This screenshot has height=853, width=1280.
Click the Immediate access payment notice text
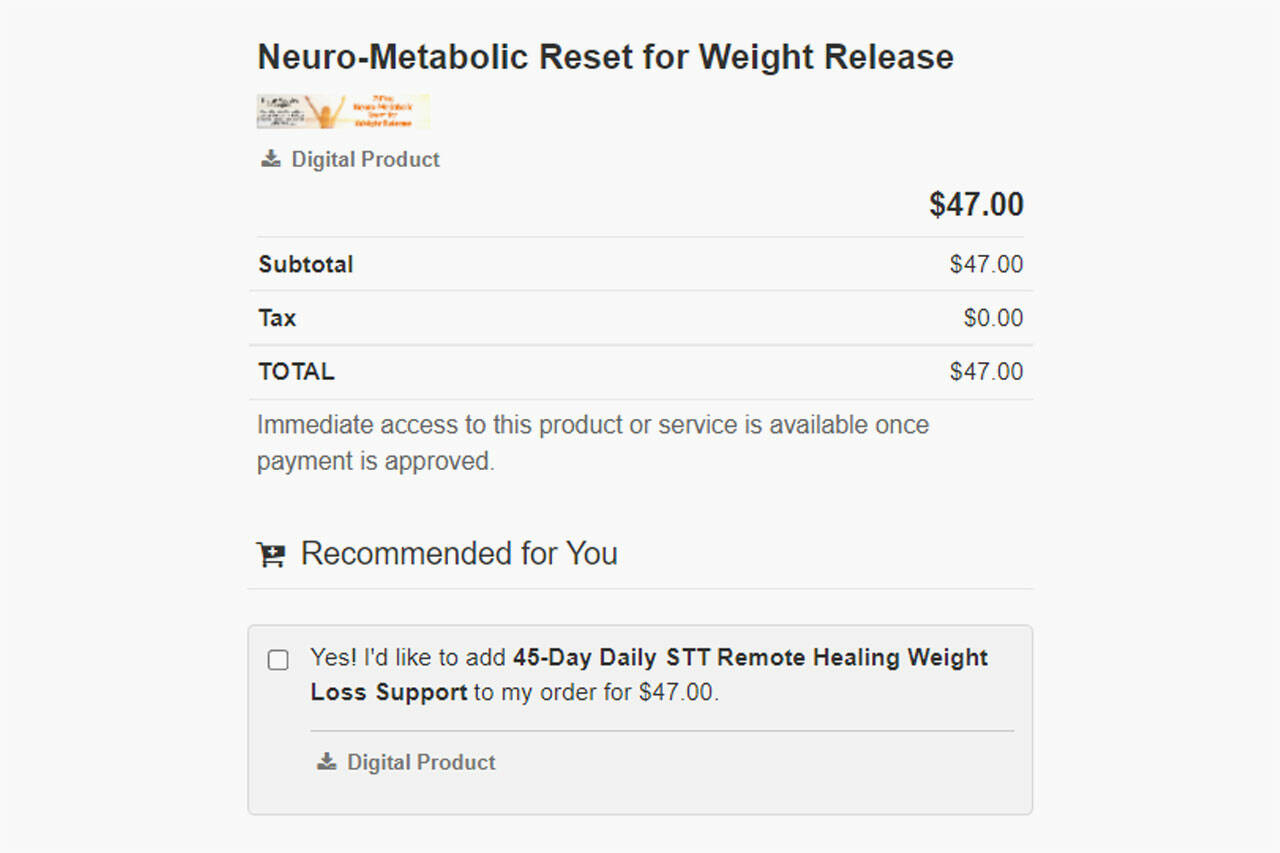click(x=592, y=442)
